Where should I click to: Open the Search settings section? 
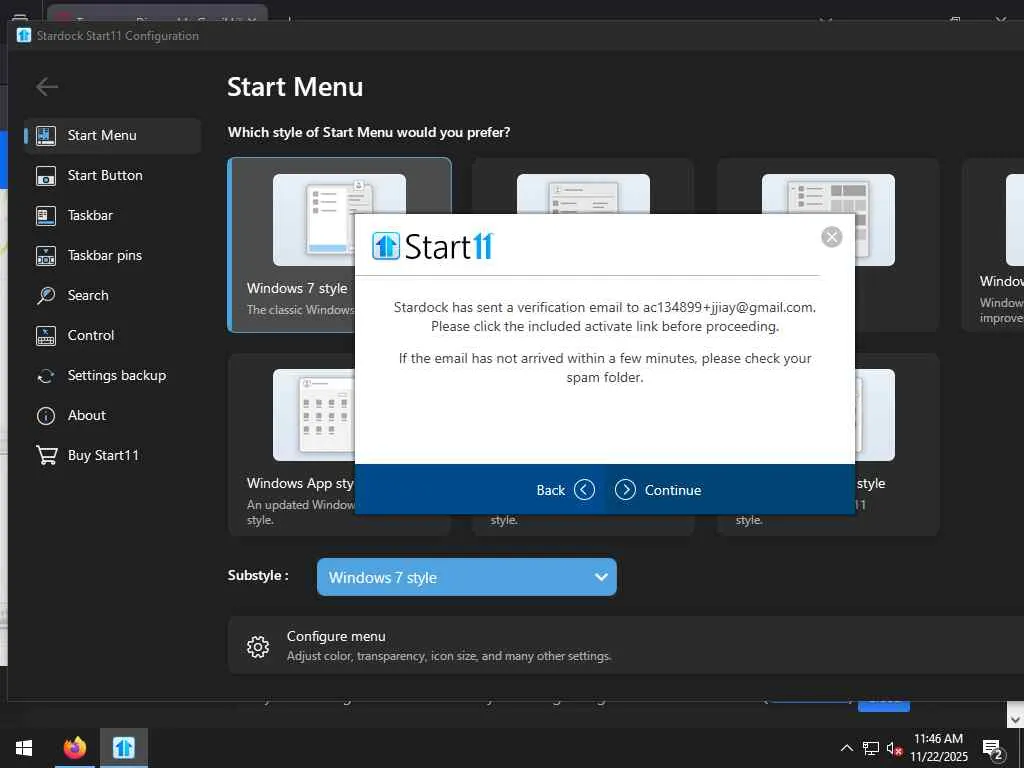pyautogui.click(x=112, y=295)
